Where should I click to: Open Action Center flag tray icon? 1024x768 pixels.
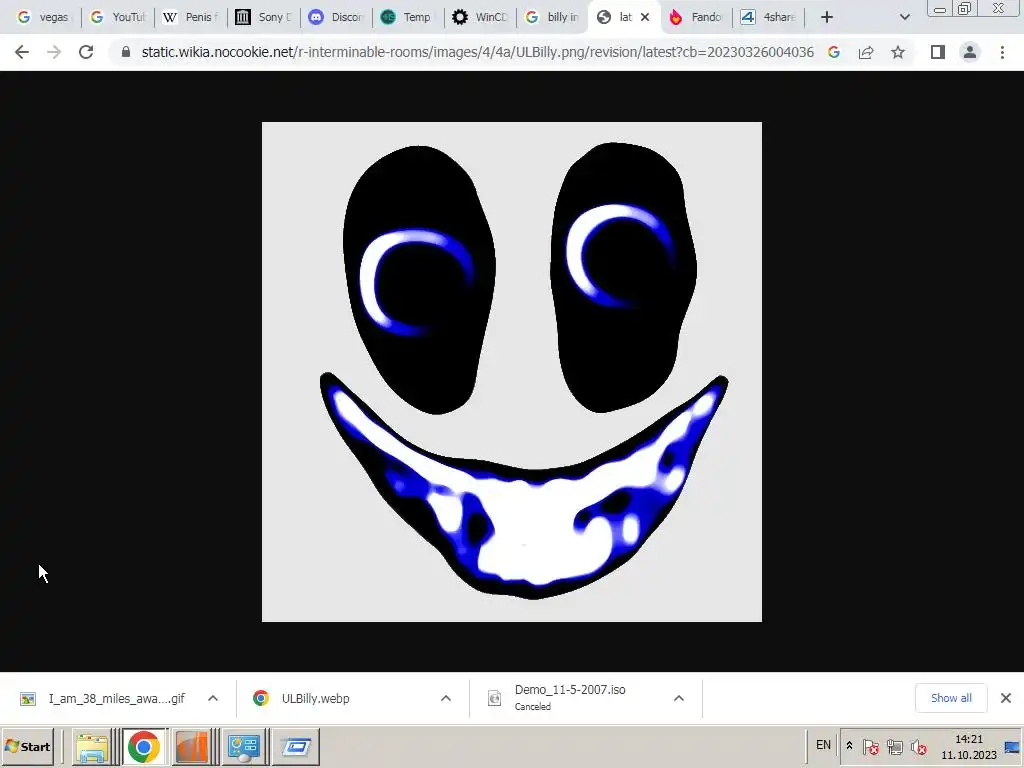click(871, 746)
